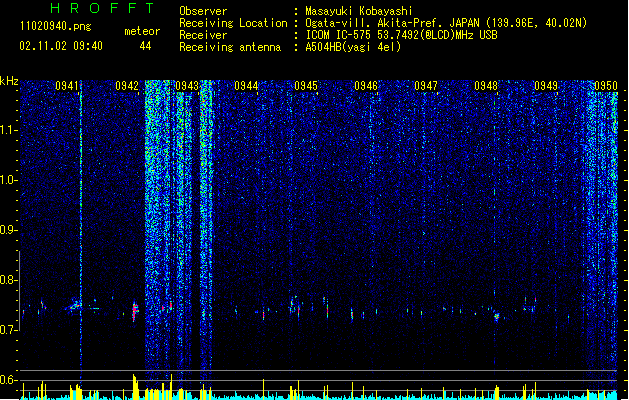The width and height of the screenshot is (629, 400).
Task: Click the 0.8 kHz axis label
Action: click(x=9, y=280)
